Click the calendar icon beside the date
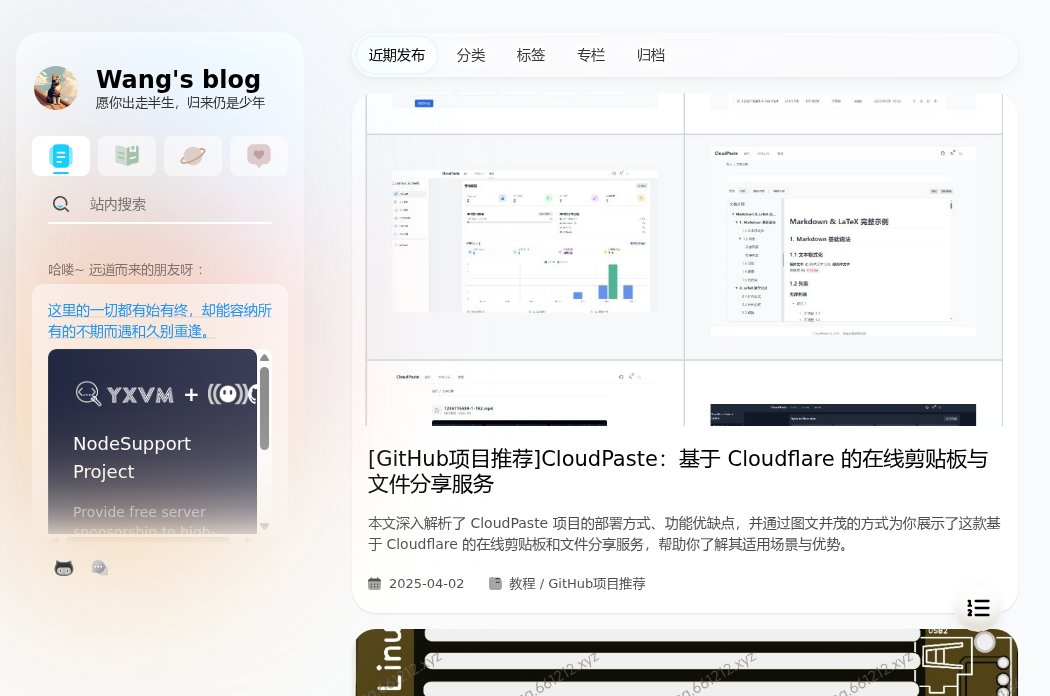This screenshot has height=696, width=1050. point(374,583)
